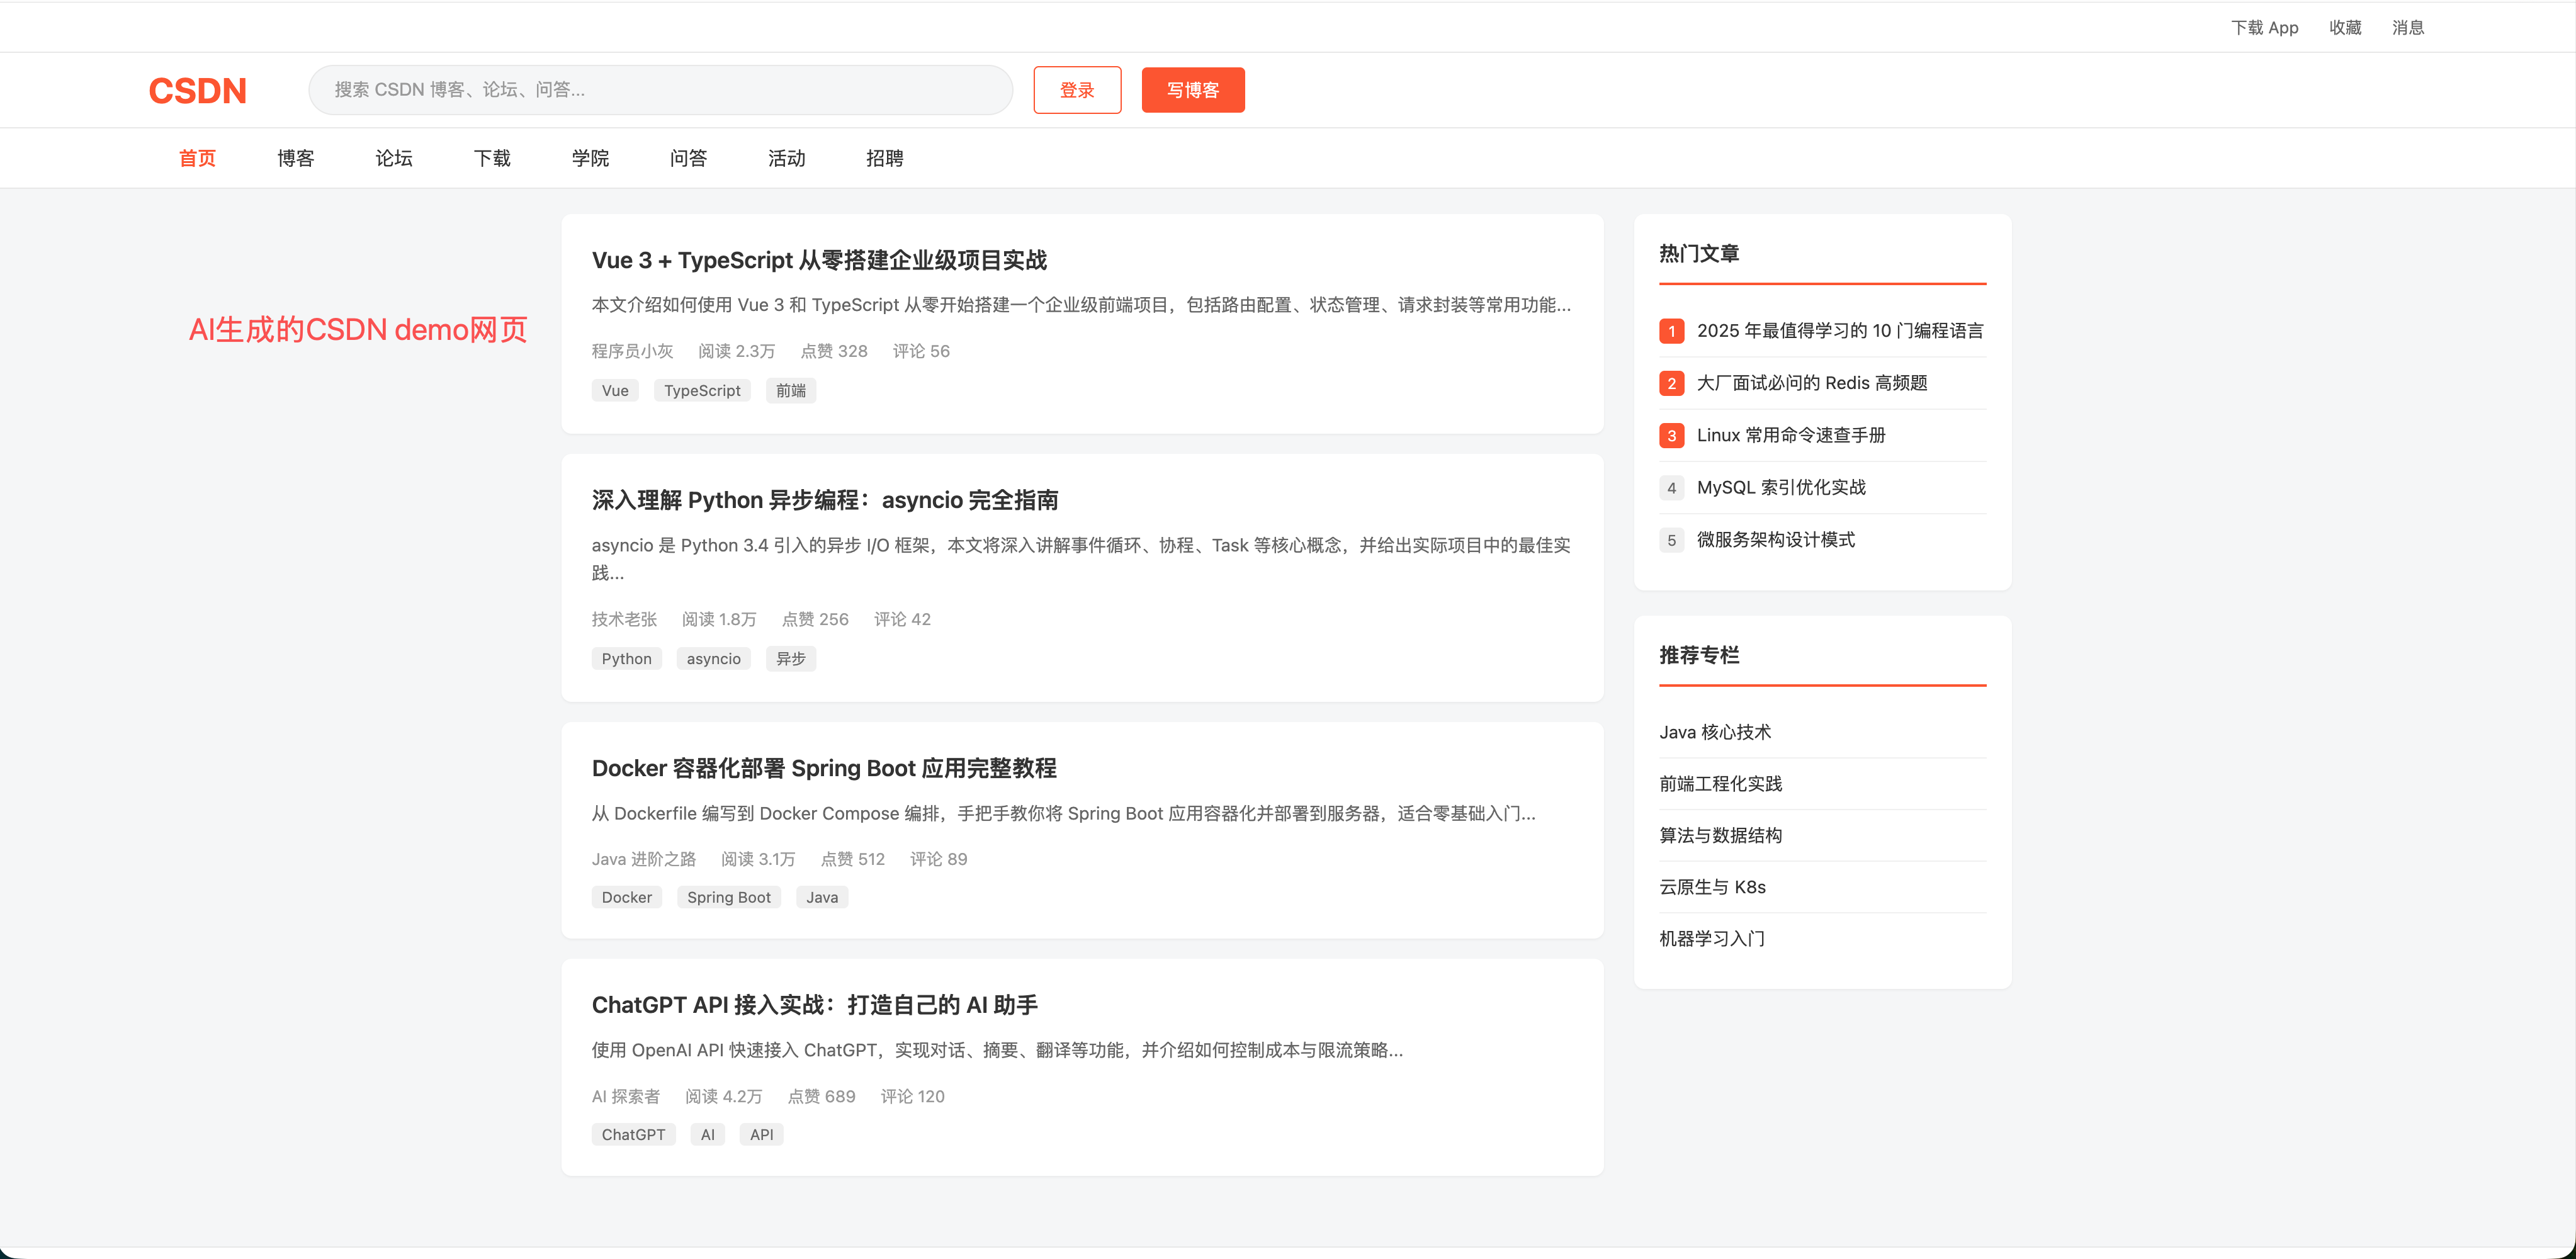Screen dimensions: 2576x1259
Task: Click the 评论 56 count
Action: pos(921,351)
